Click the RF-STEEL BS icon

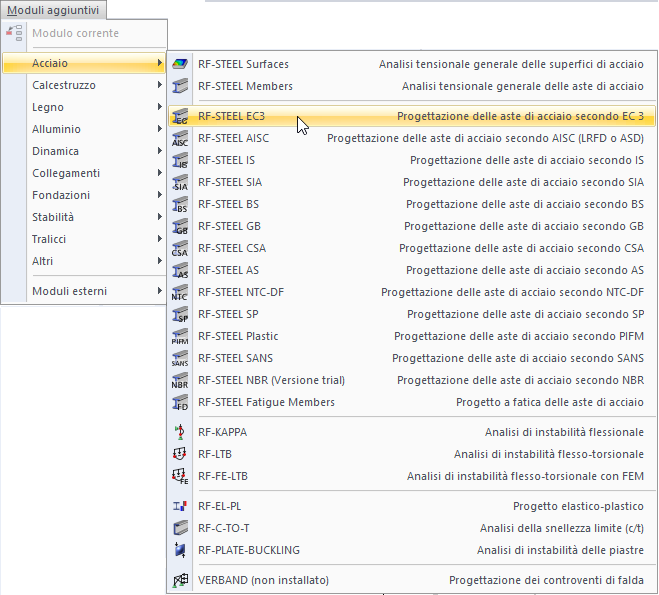coord(180,204)
